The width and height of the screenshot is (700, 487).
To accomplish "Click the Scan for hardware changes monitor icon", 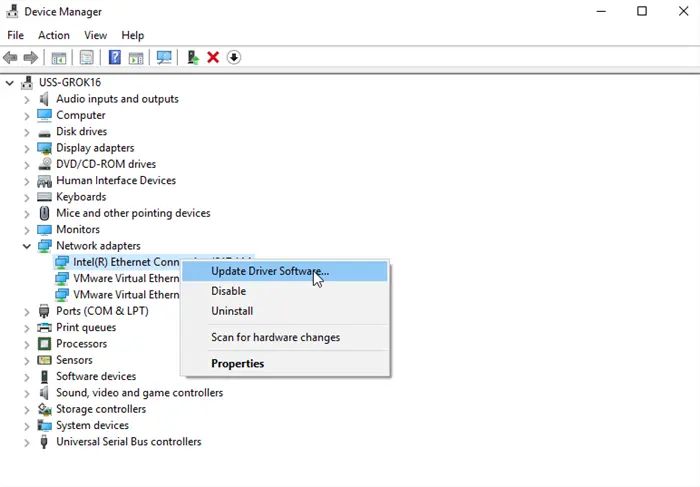I will pyautogui.click(x=164, y=58).
